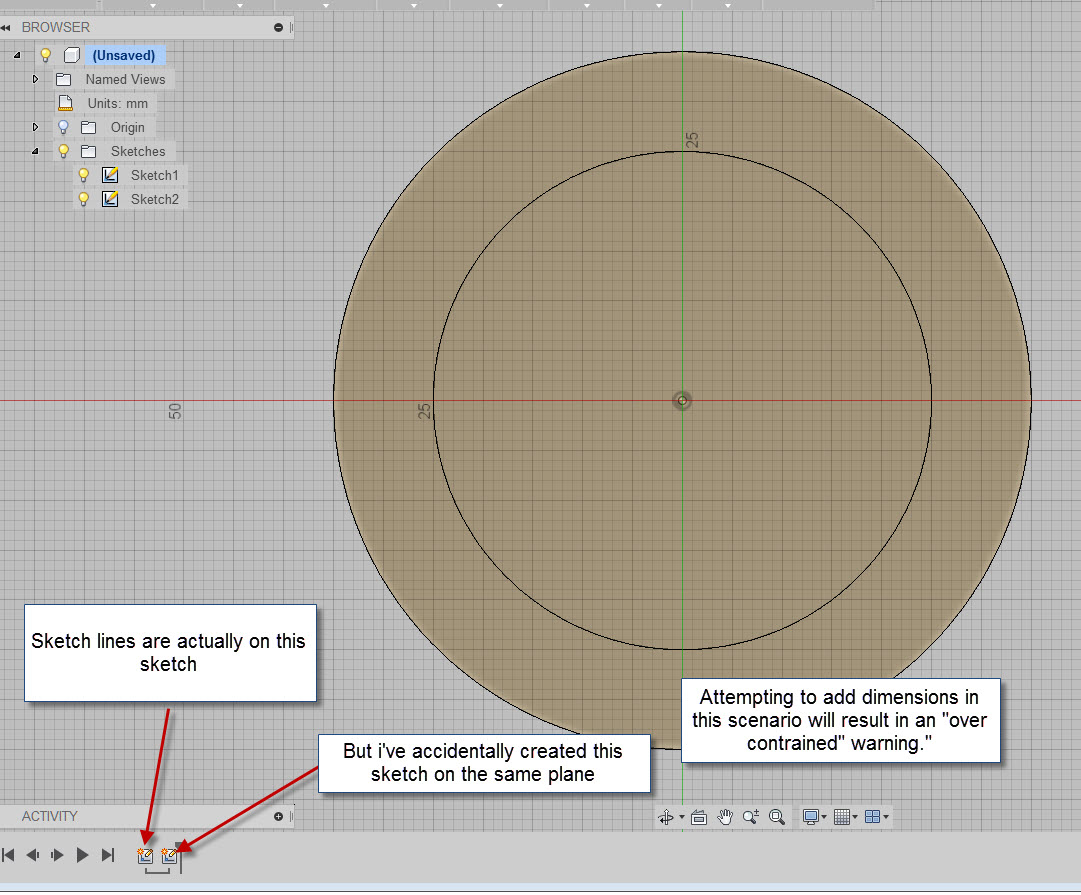Hide Sketch2 using its lightbulb
The height and width of the screenshot is (895, 1081).
(x=83, y=199)
